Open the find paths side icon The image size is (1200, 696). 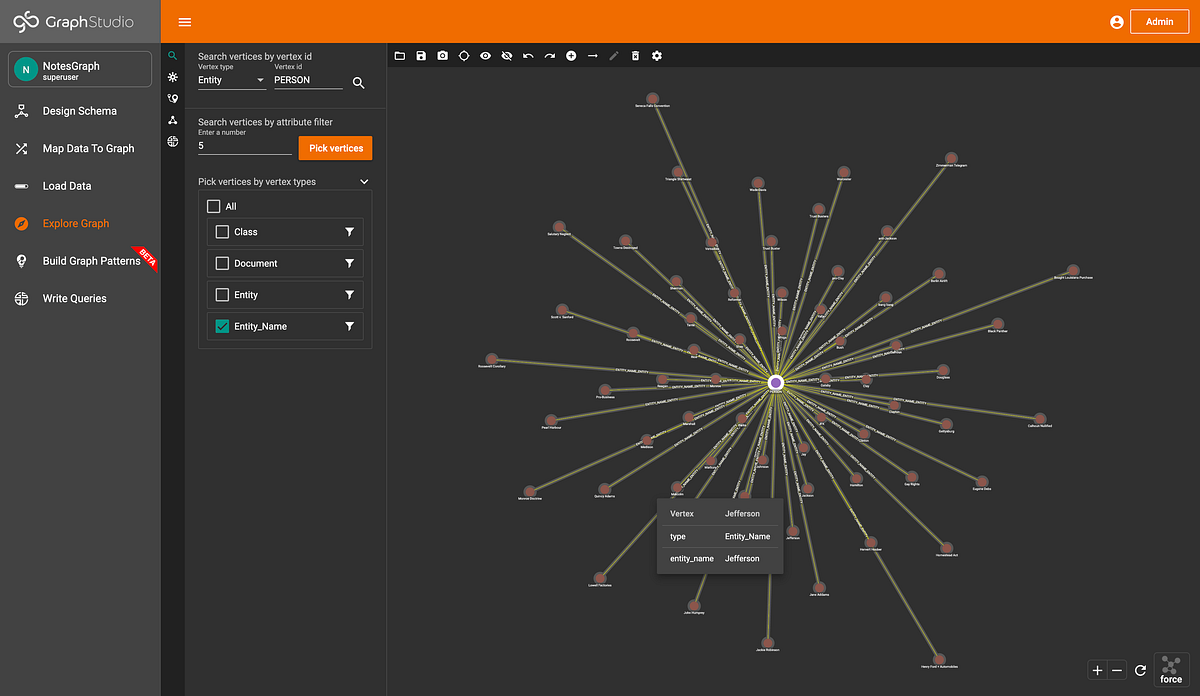click(173, 98)
